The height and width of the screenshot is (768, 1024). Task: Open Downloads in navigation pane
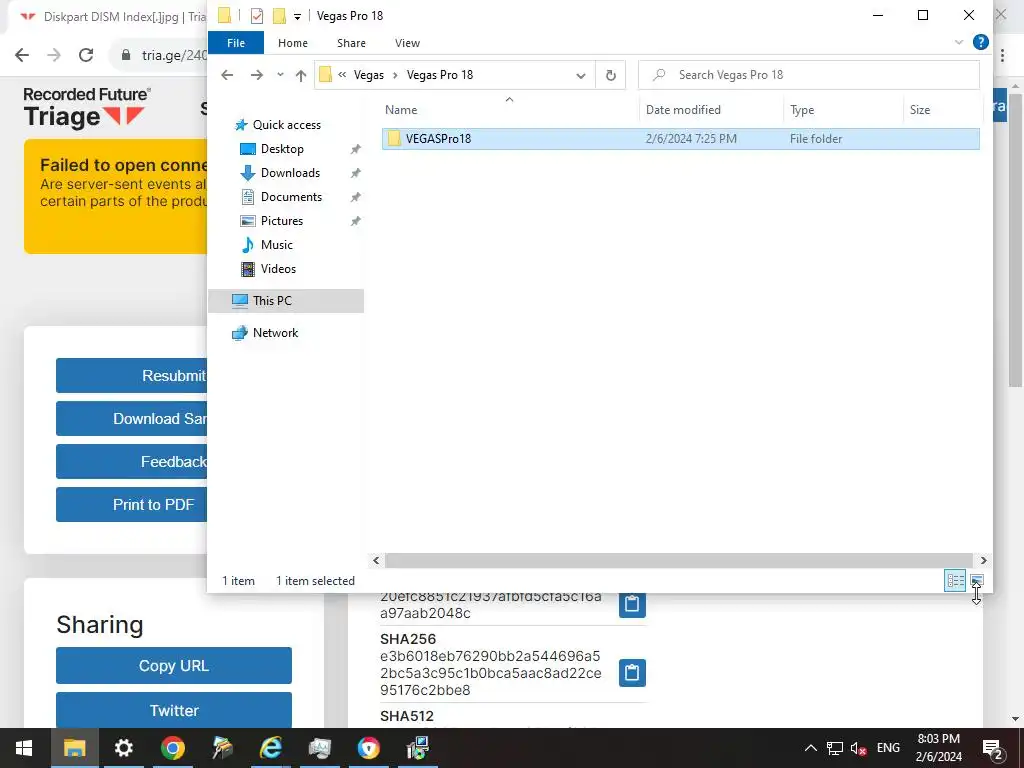pyautogui.click(x=290, y=173)
